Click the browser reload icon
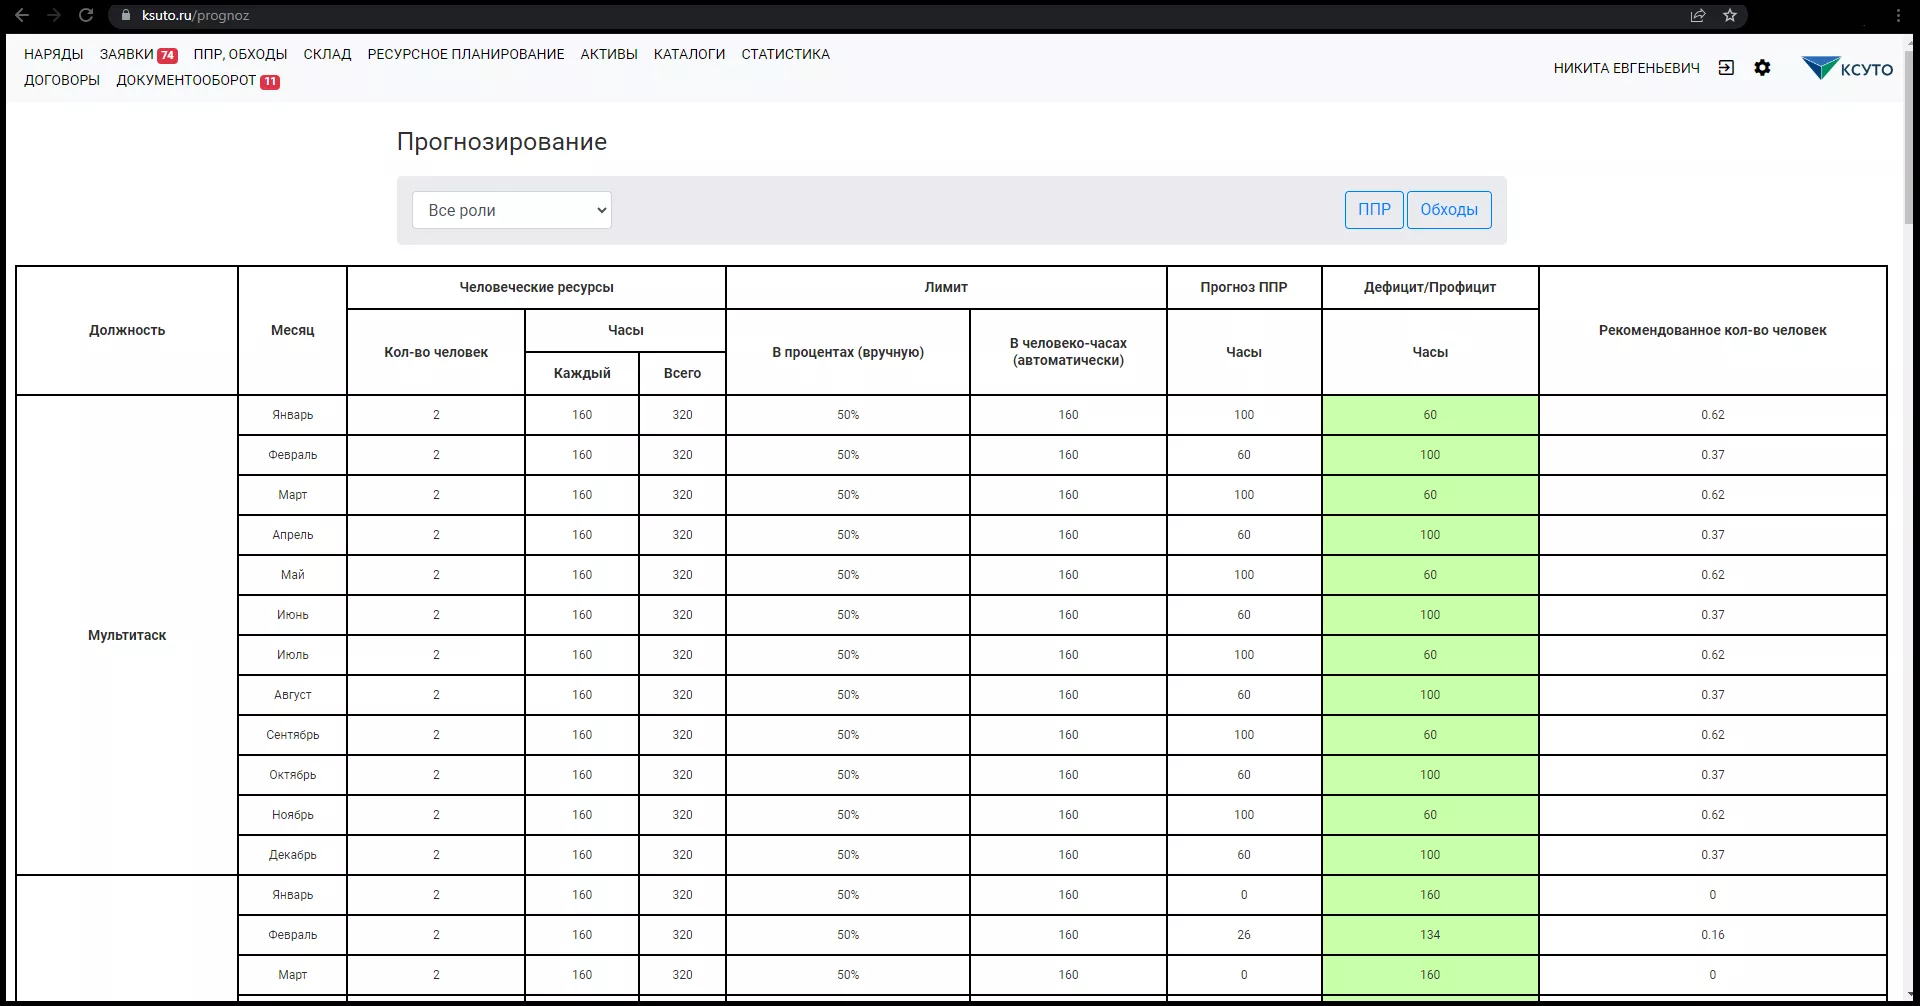This screenshot has height=1006, width=1920. (x=86, y=15)
